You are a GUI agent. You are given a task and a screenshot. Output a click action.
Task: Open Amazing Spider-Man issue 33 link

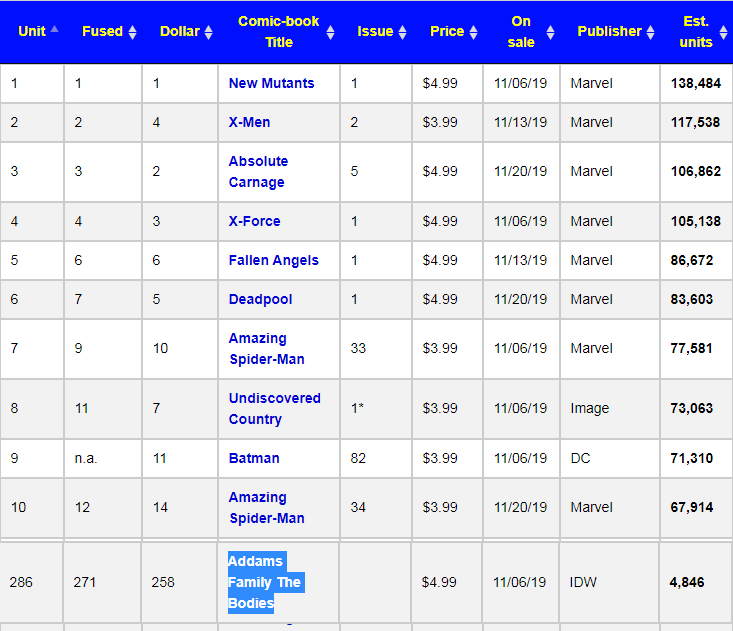[266, 349]
